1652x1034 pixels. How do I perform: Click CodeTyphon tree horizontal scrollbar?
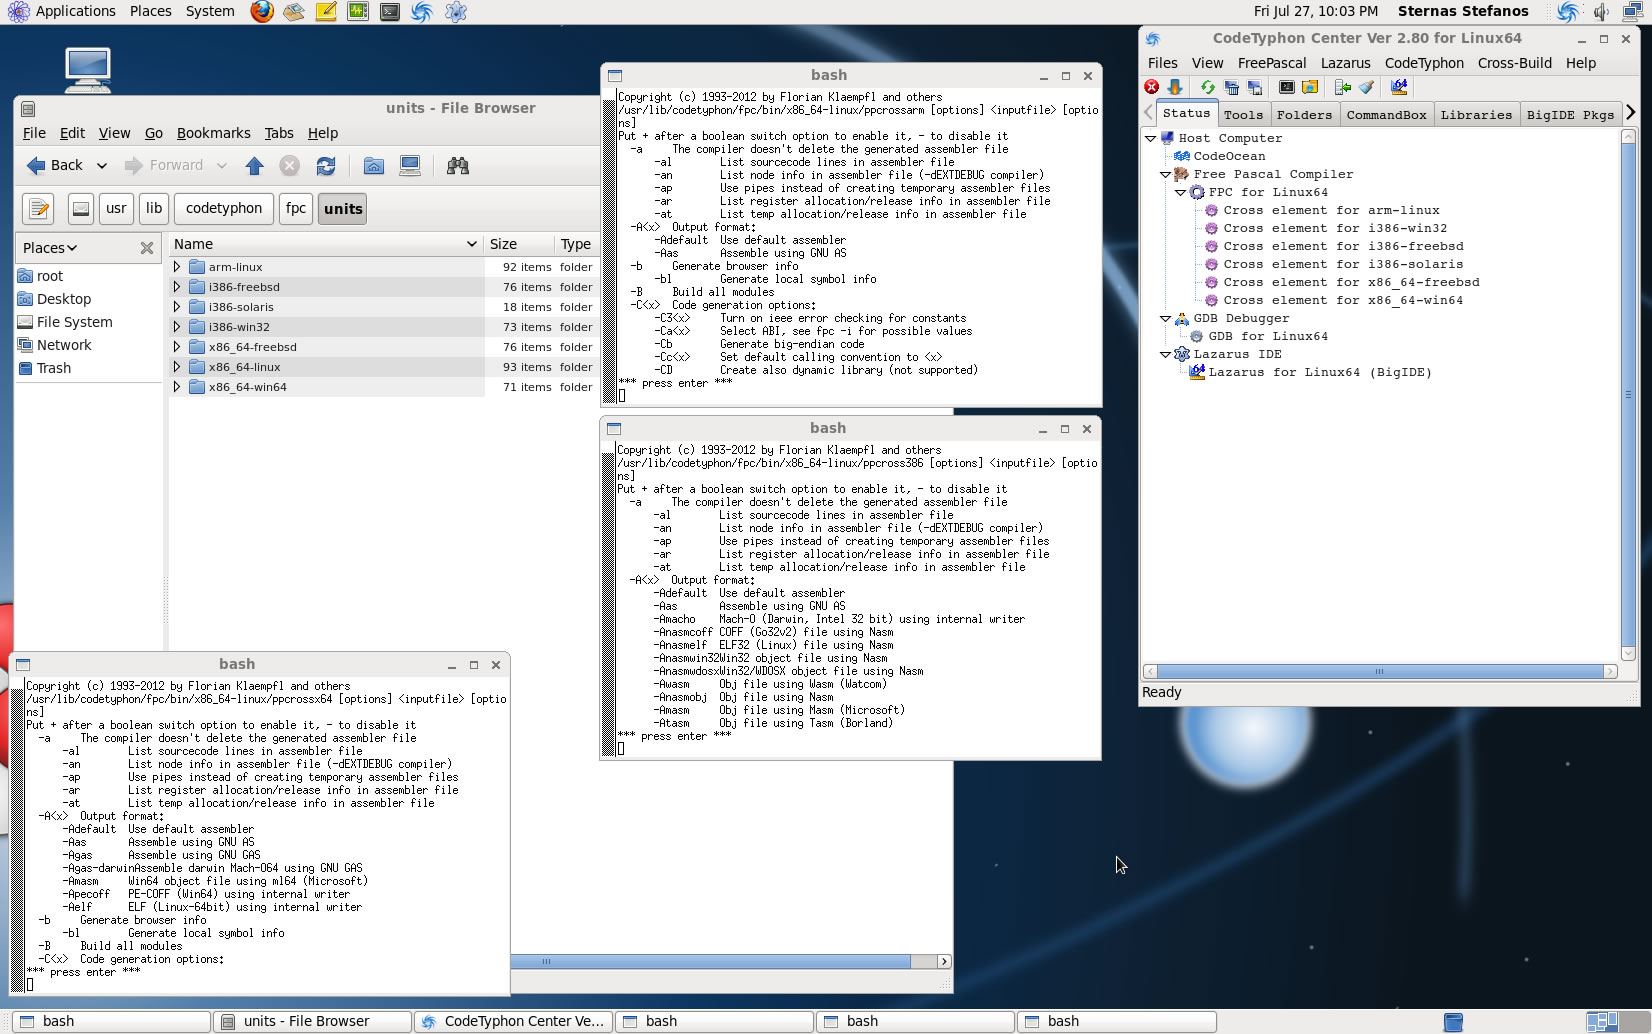pyautogui.click(x=1380, y=672)
